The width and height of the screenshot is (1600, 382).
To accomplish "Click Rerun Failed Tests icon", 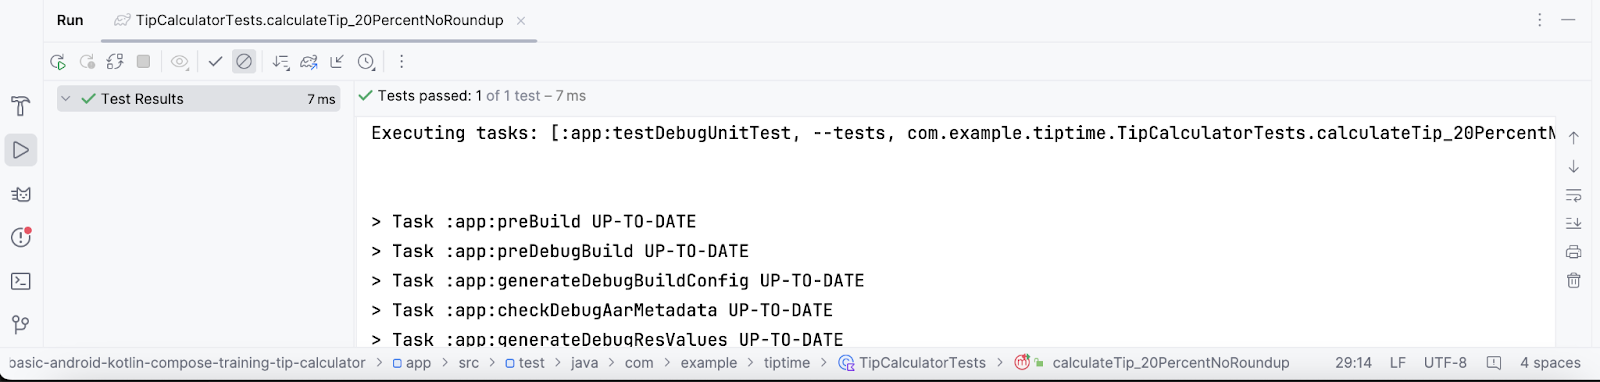I will [87, 62].
